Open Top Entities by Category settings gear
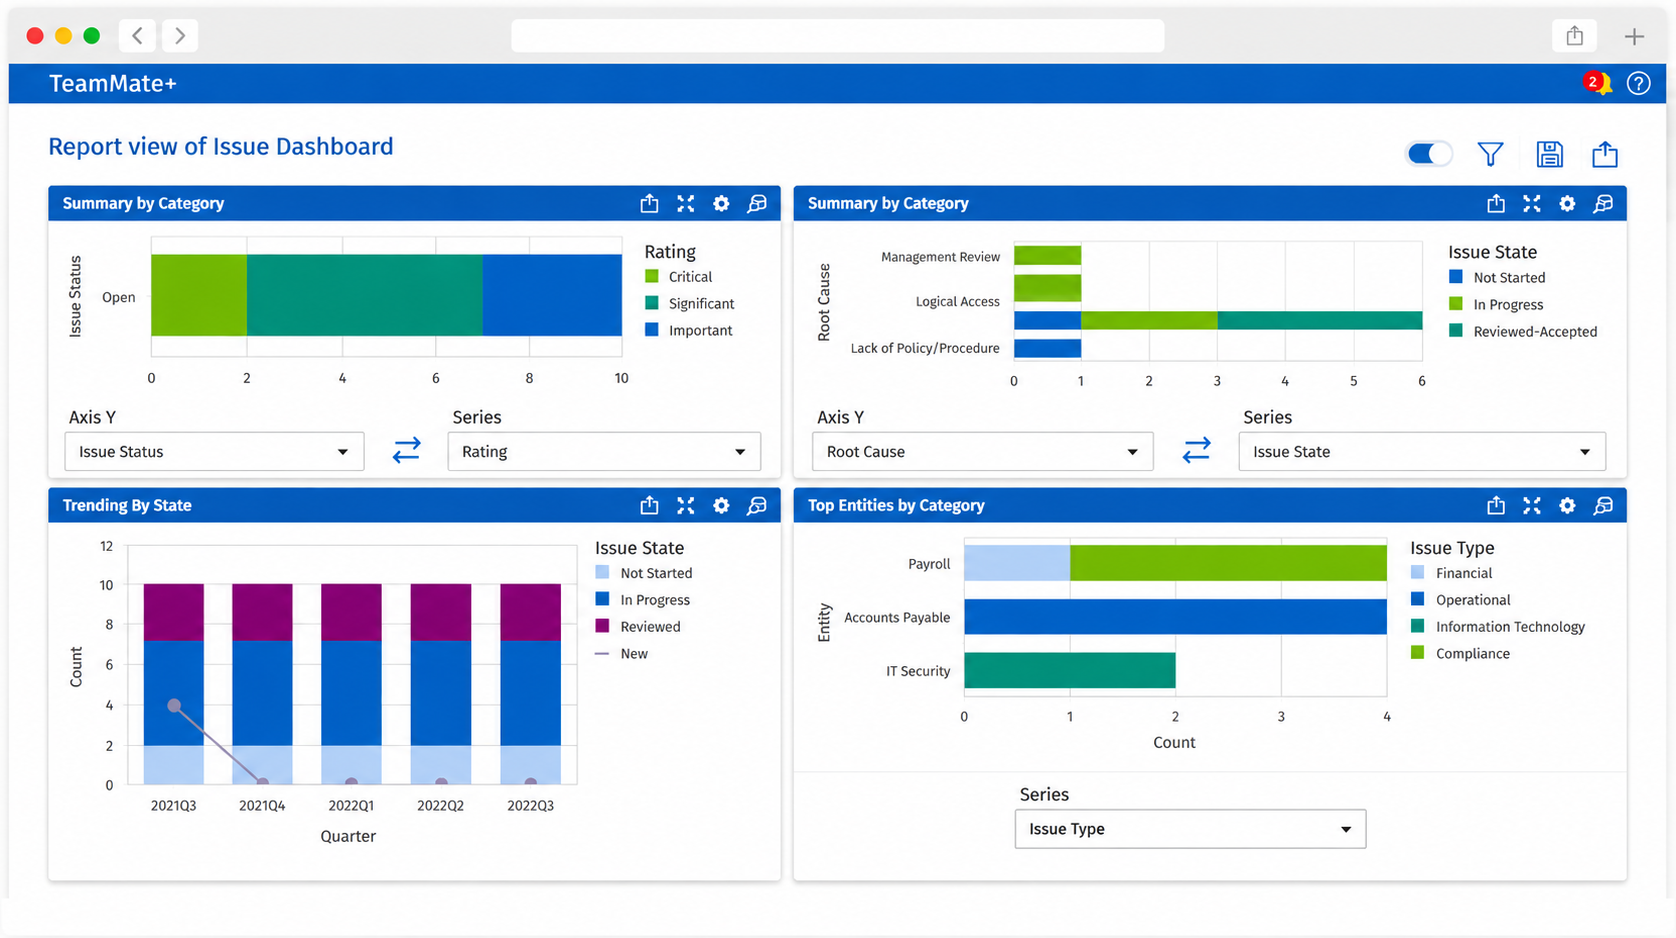 (x=1567, y=505)
